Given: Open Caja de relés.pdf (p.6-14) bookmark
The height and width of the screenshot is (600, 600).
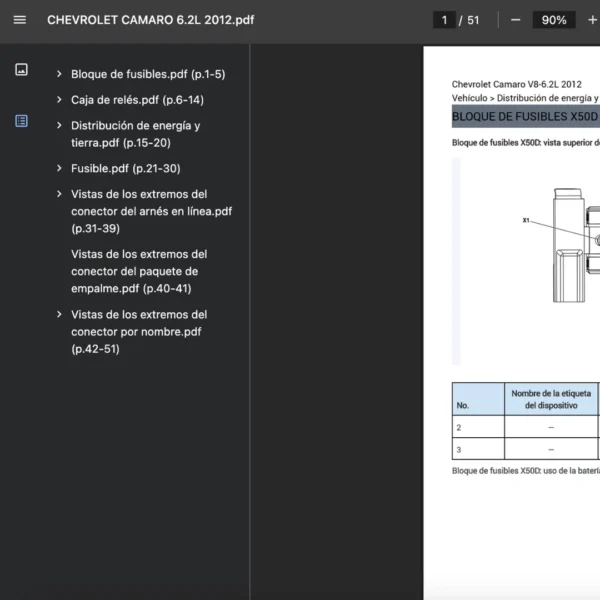Looking at the screenshot, I should click(x=137, y=100).
